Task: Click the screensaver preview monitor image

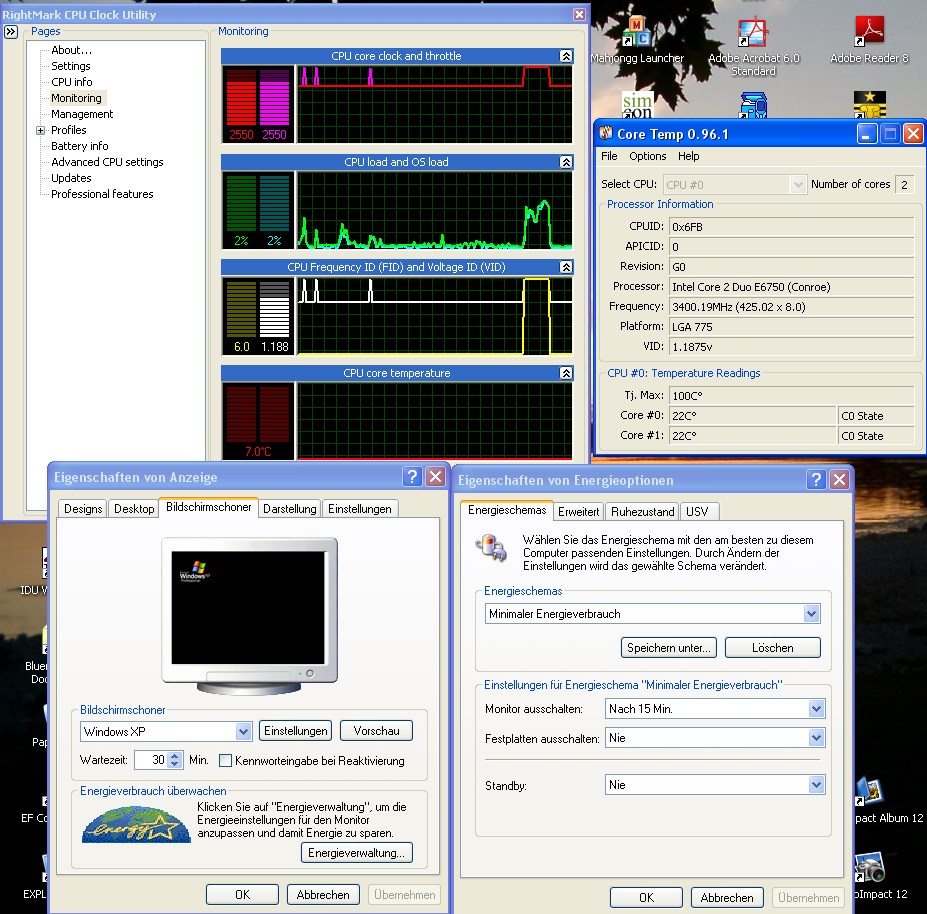Action: (x=249, y=616)
